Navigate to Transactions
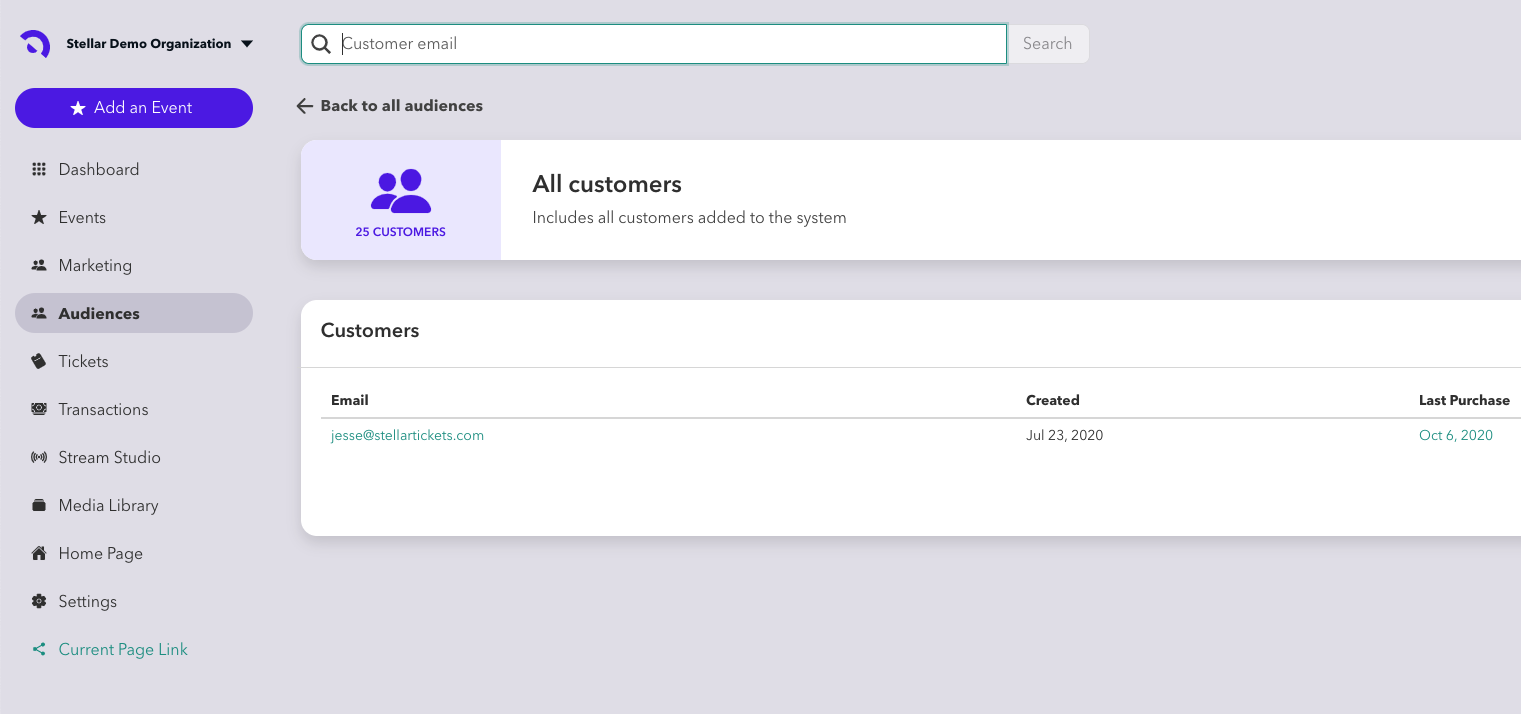This screenshot has height=714, width=1521. (x=134, y=409)
